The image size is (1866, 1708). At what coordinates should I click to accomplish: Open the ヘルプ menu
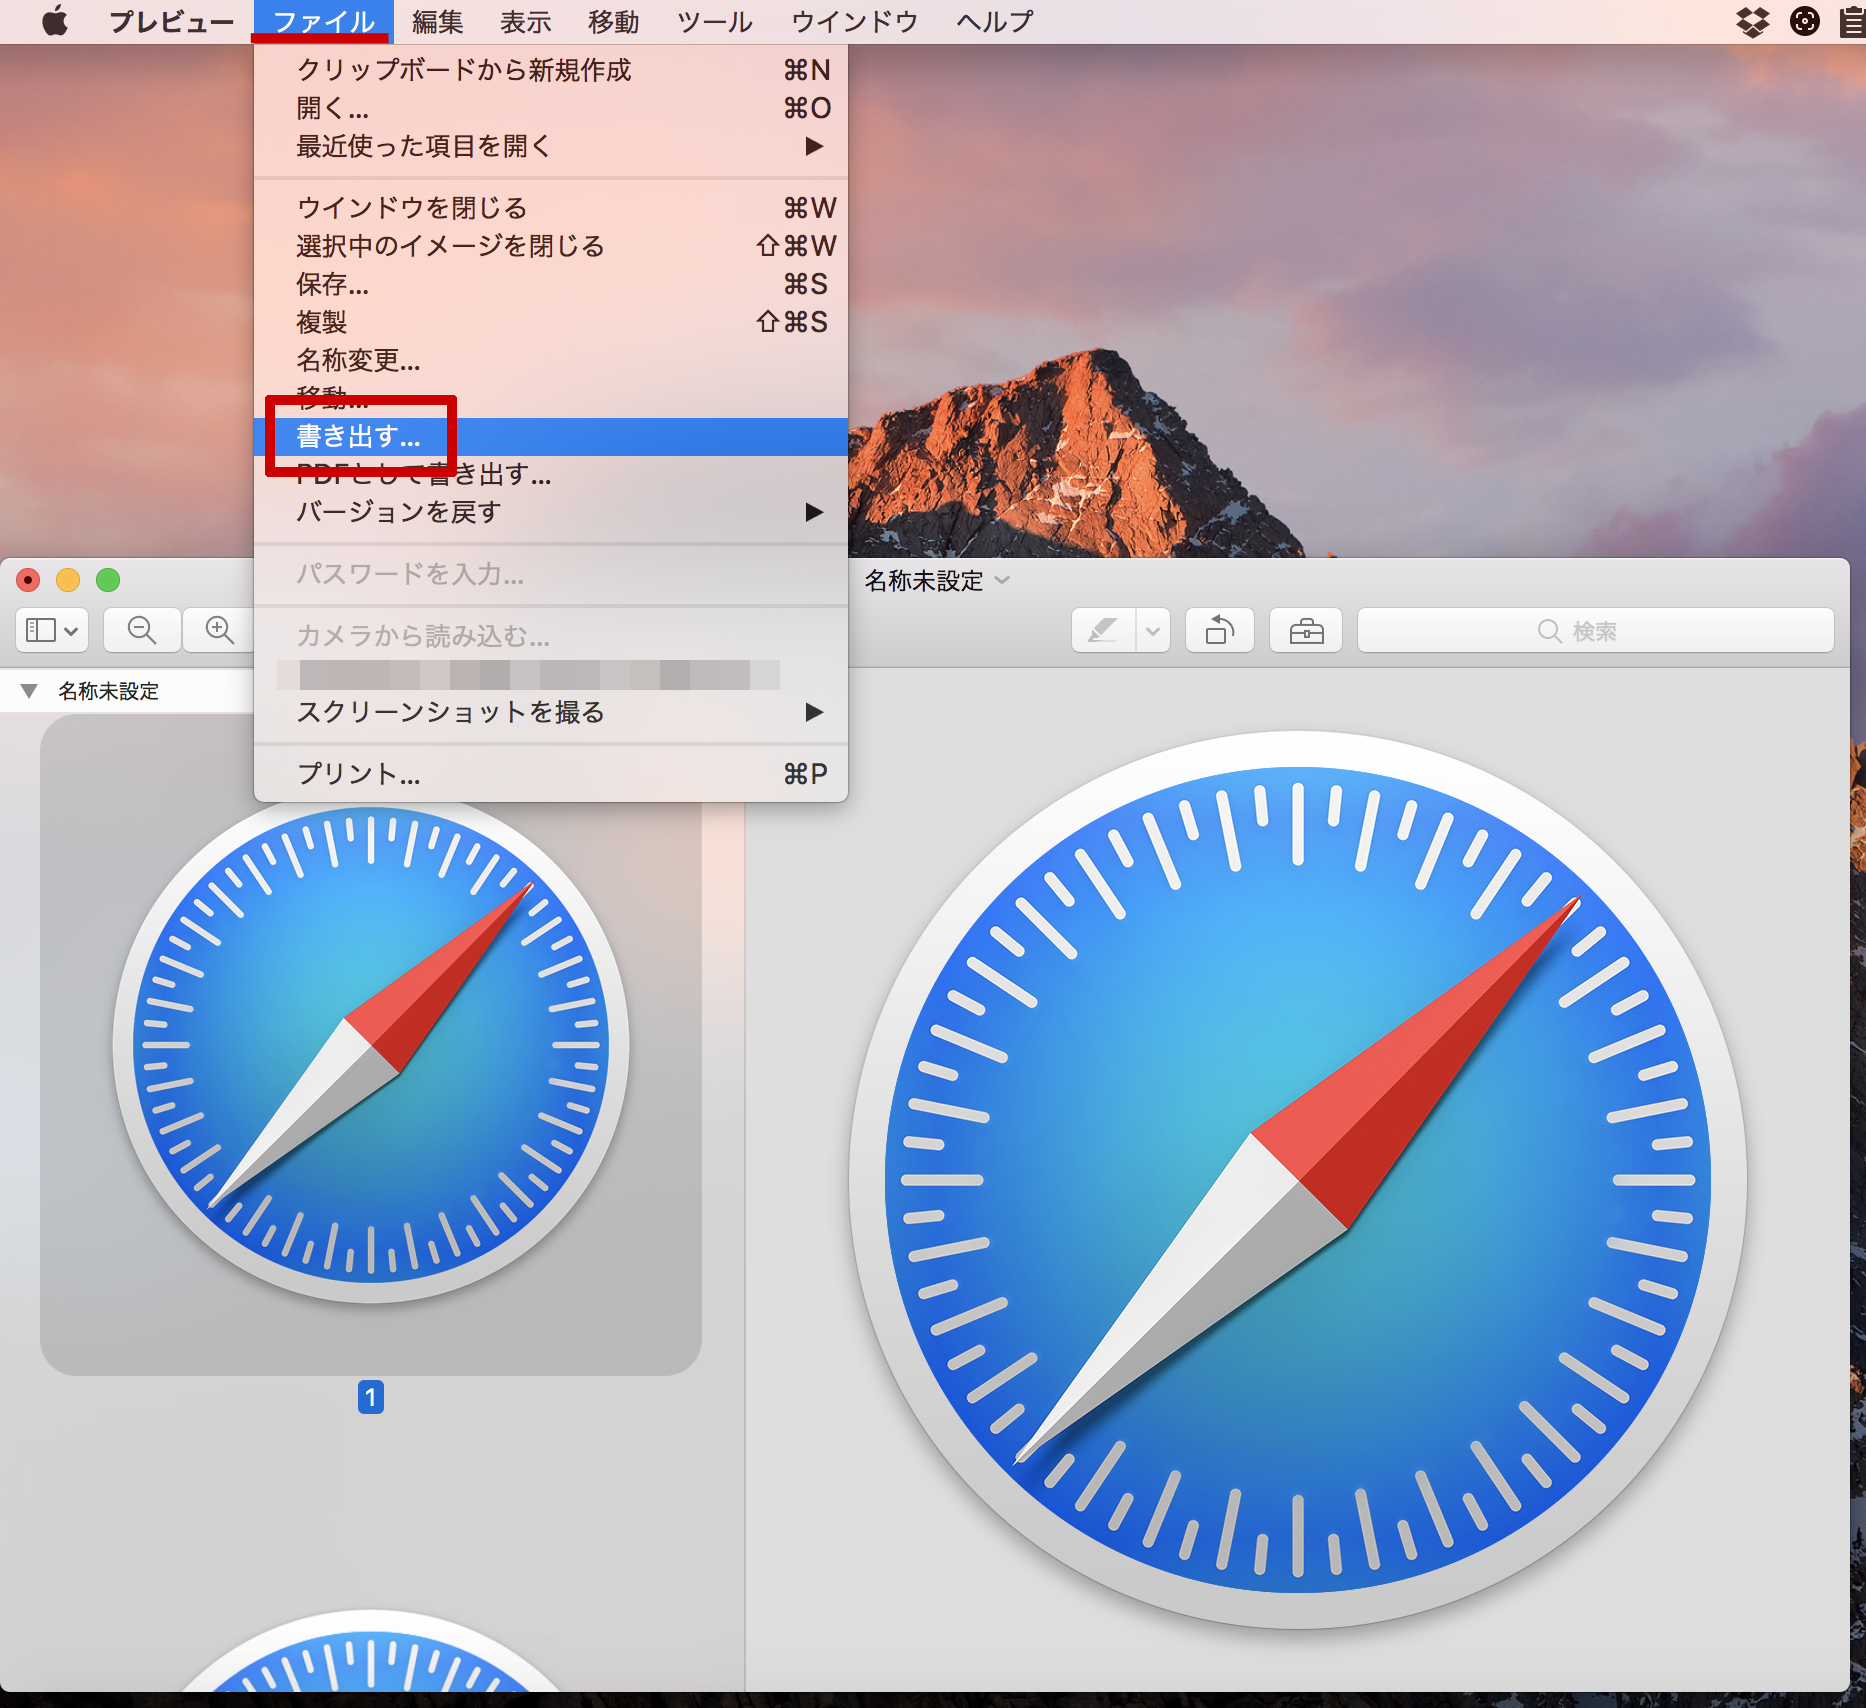tap(994, 21)
